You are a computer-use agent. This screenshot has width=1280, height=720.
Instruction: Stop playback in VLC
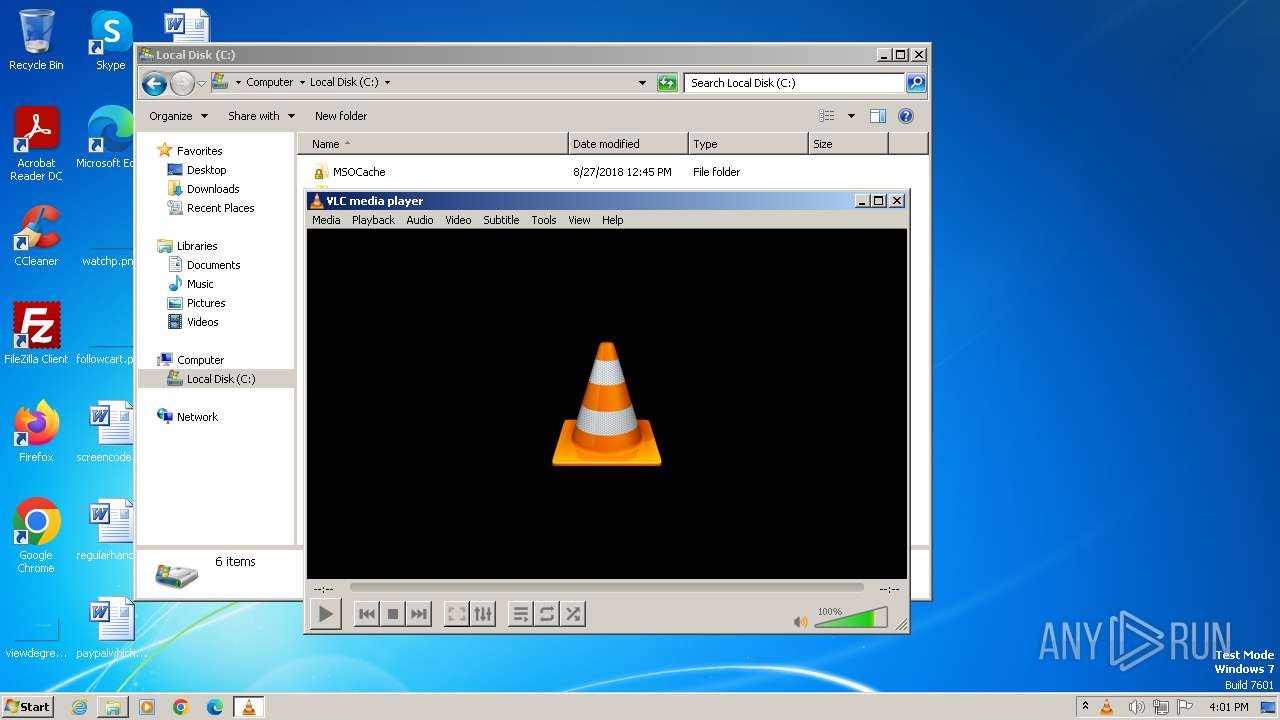coord(393,614)
